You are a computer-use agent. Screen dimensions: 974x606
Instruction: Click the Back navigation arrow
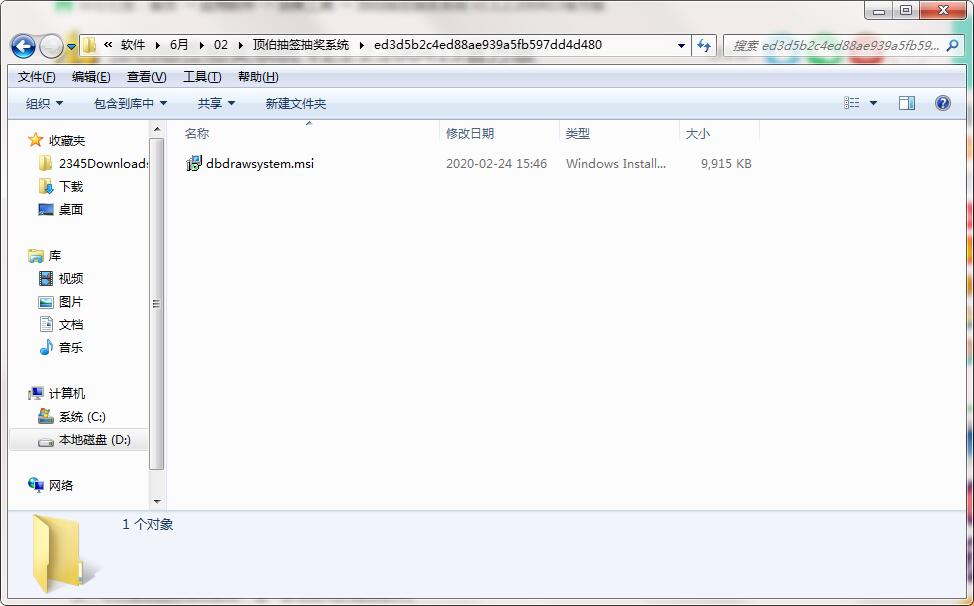(x=24, y=46)
